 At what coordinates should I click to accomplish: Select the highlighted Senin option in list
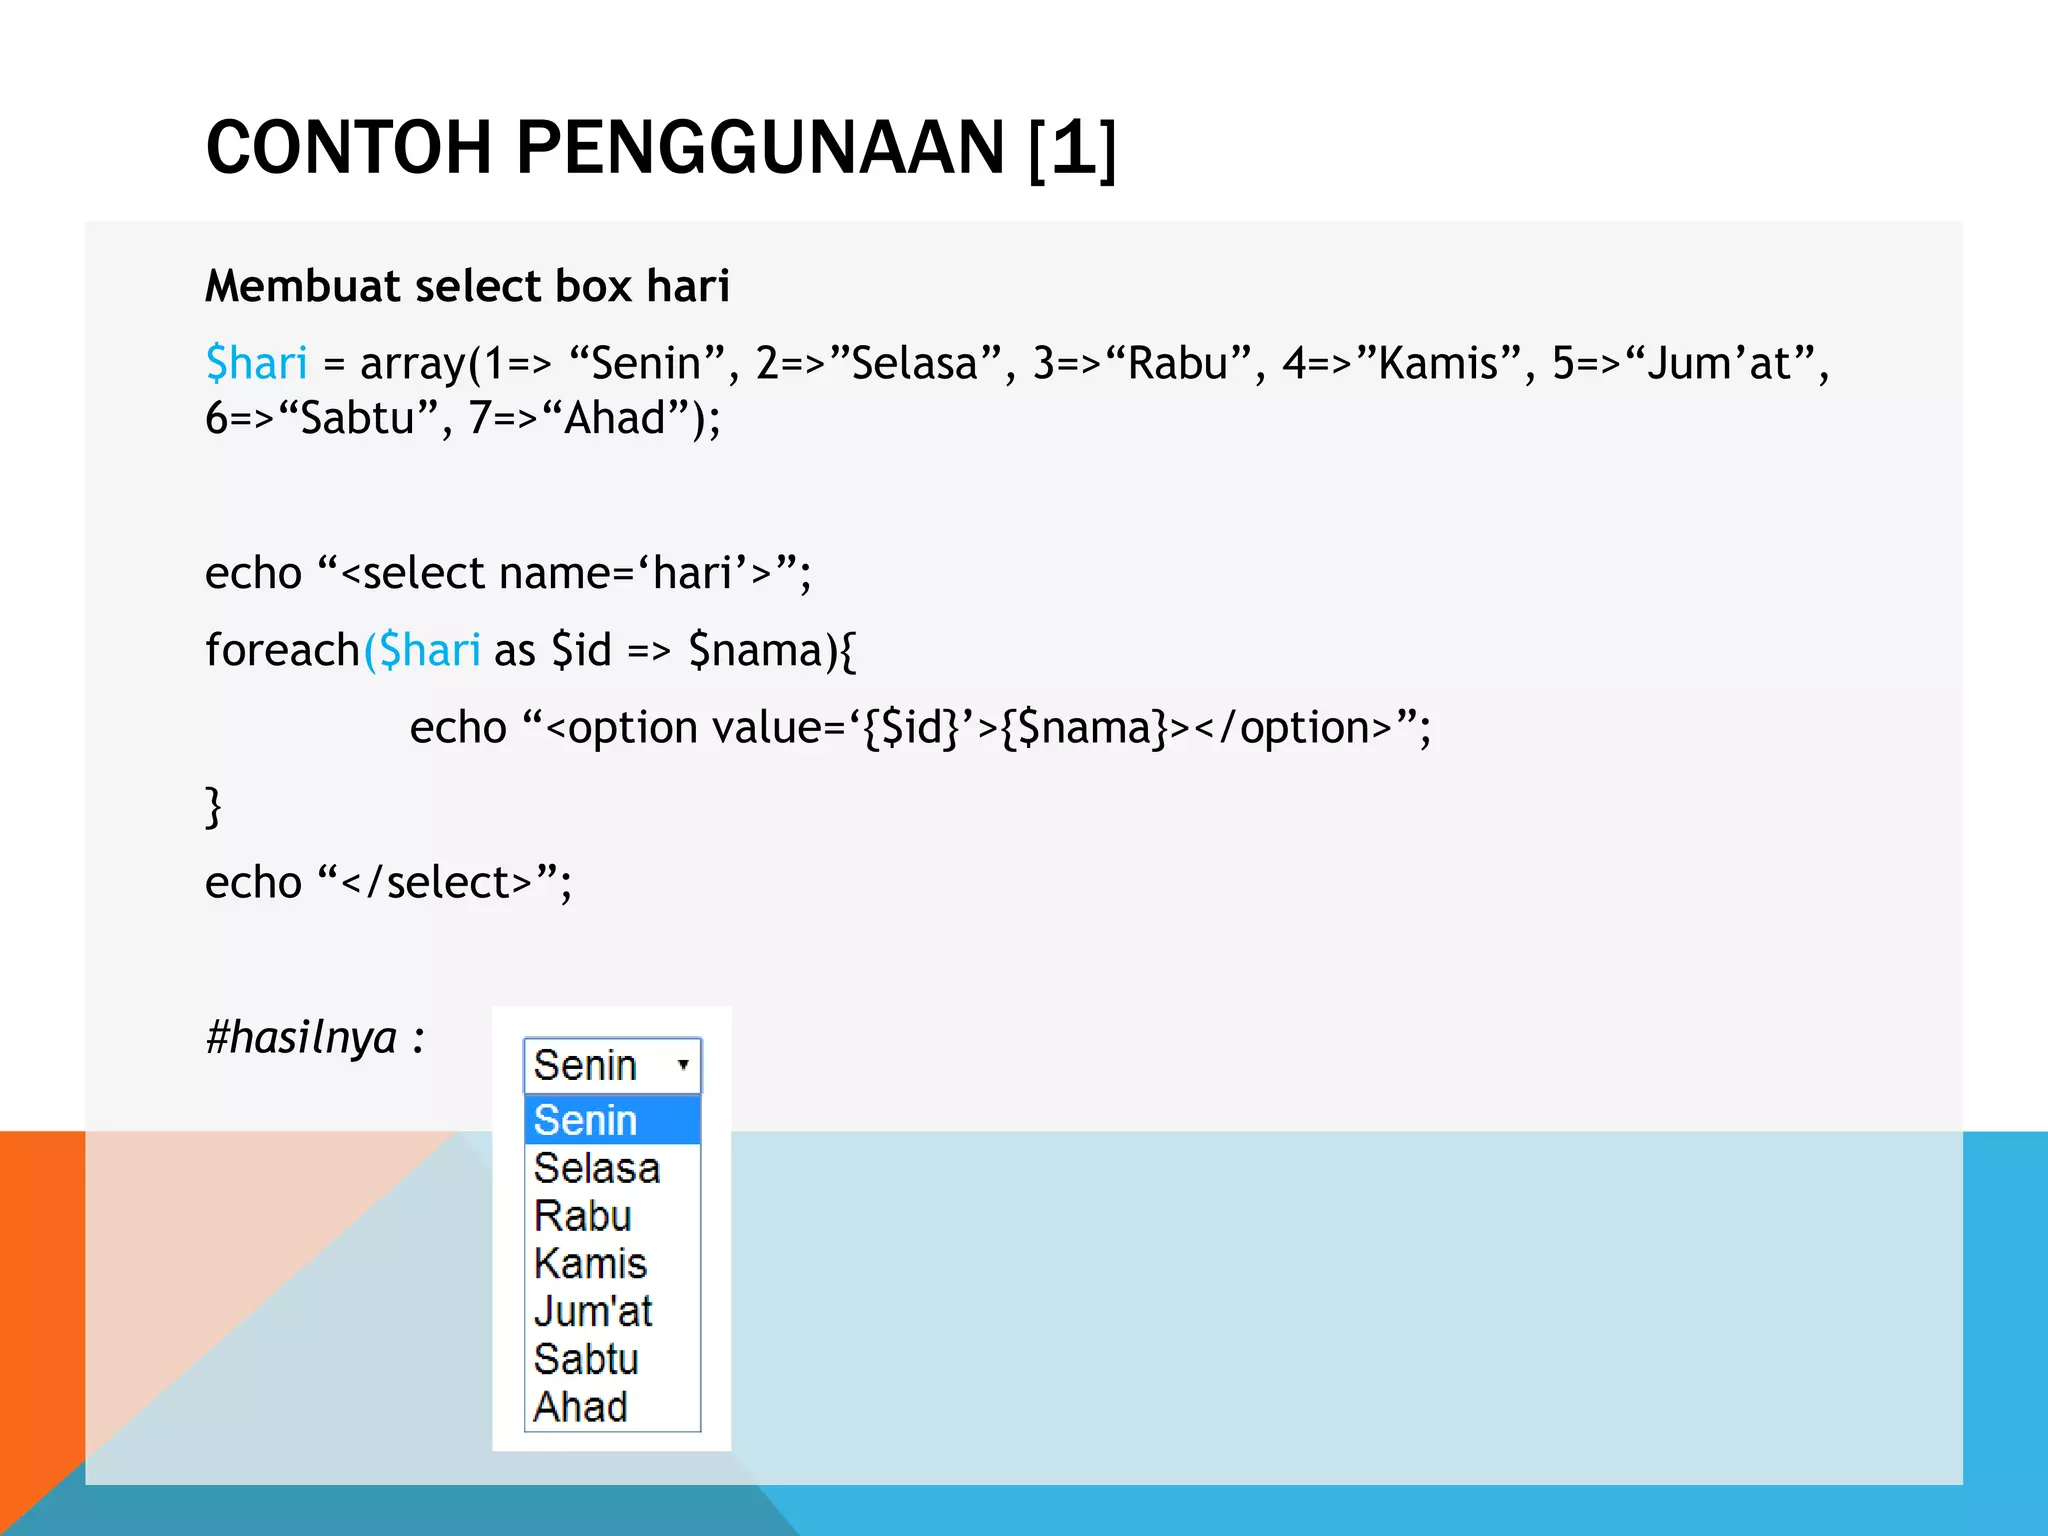[x=612, y=1120]
